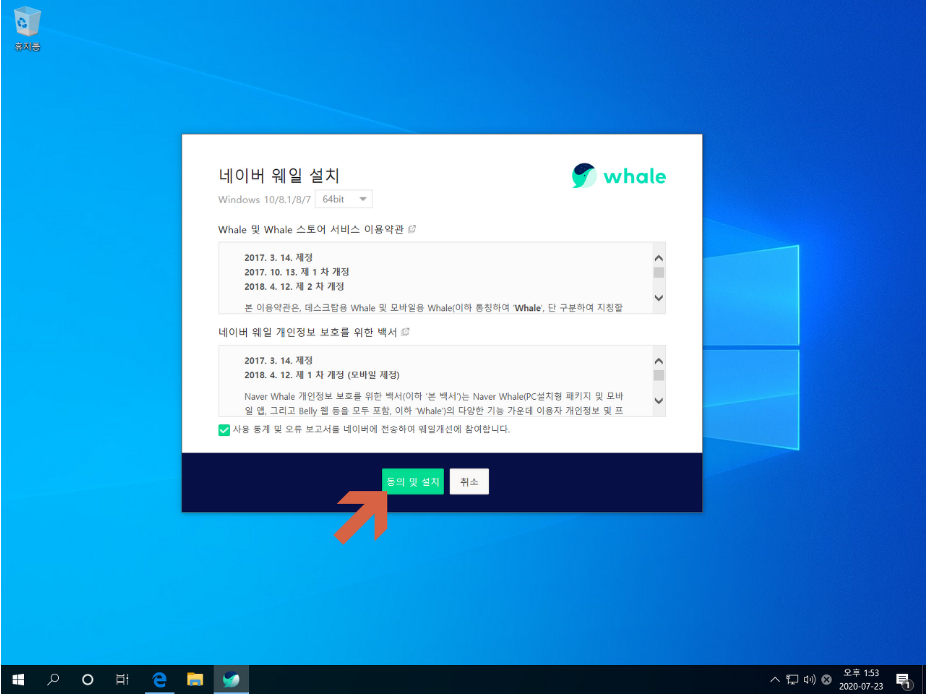
Task: Click the down arrow in the 이용약관 terms box
Action: 658,298
